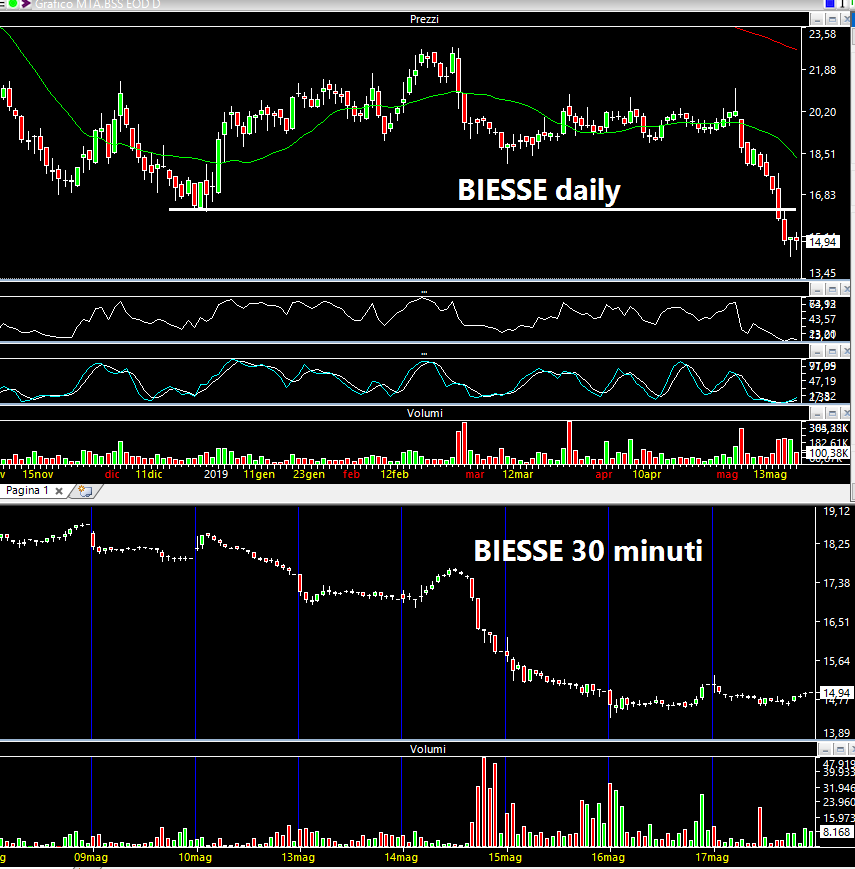Click the 8.168 volume value label

(x=836, y=832)
